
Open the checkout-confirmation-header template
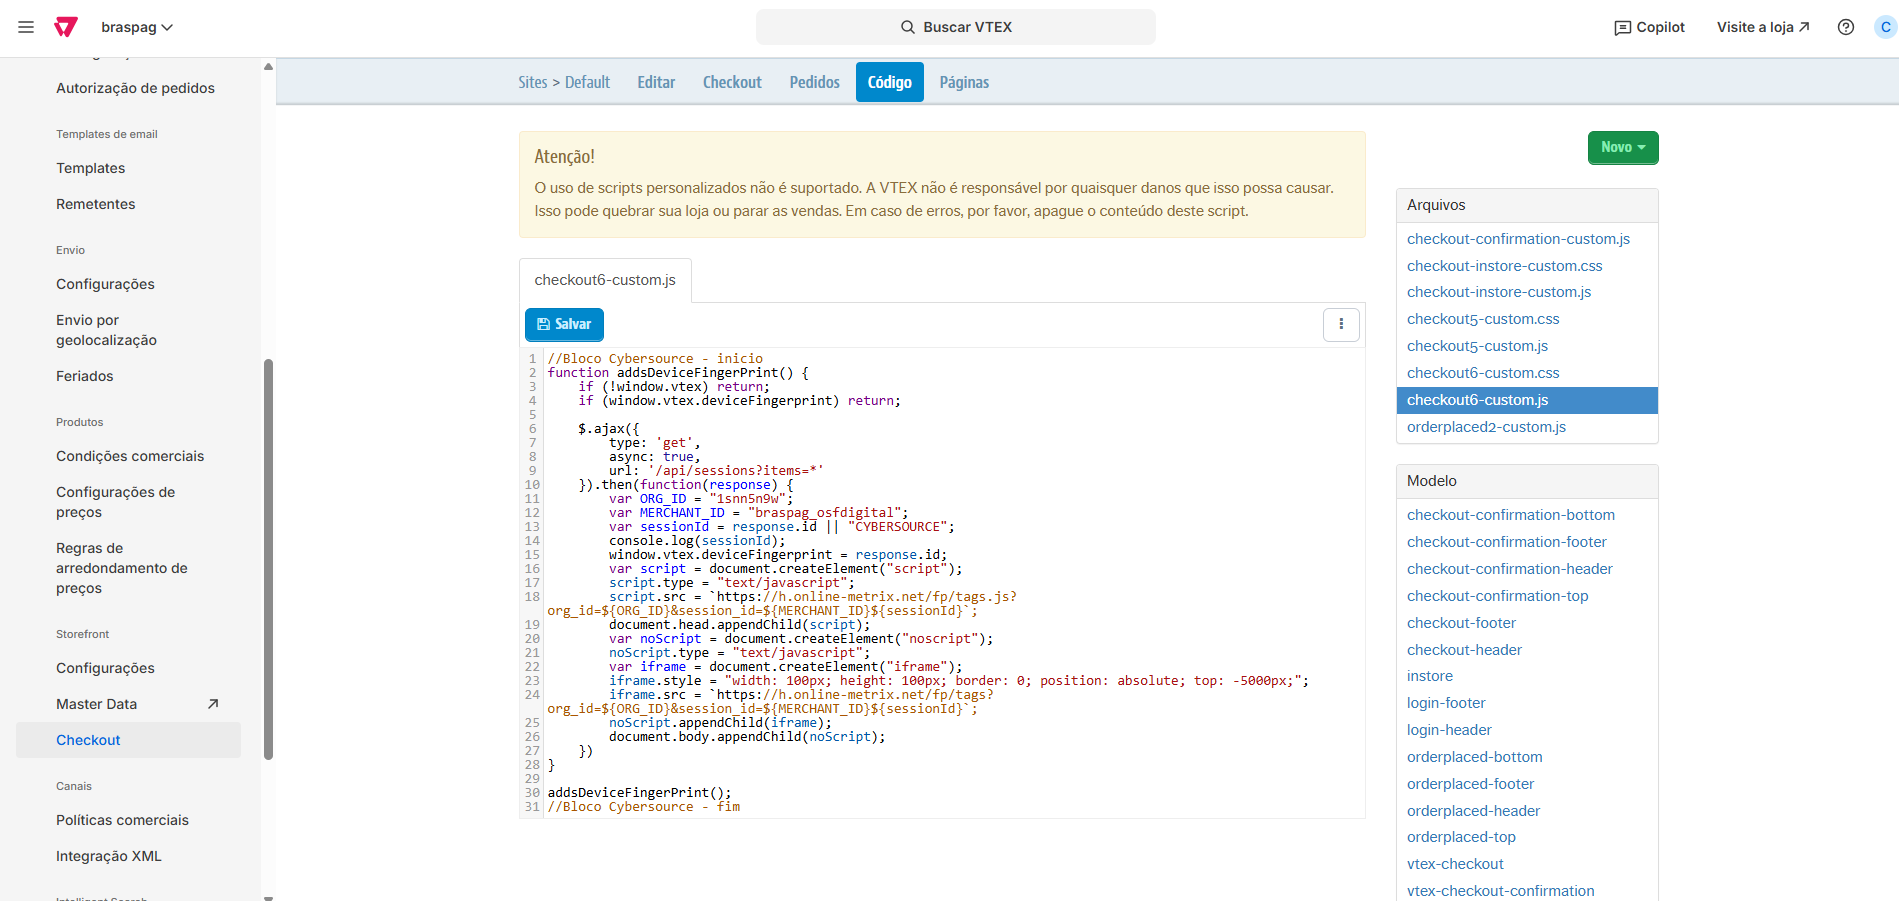click(1510, 569)
